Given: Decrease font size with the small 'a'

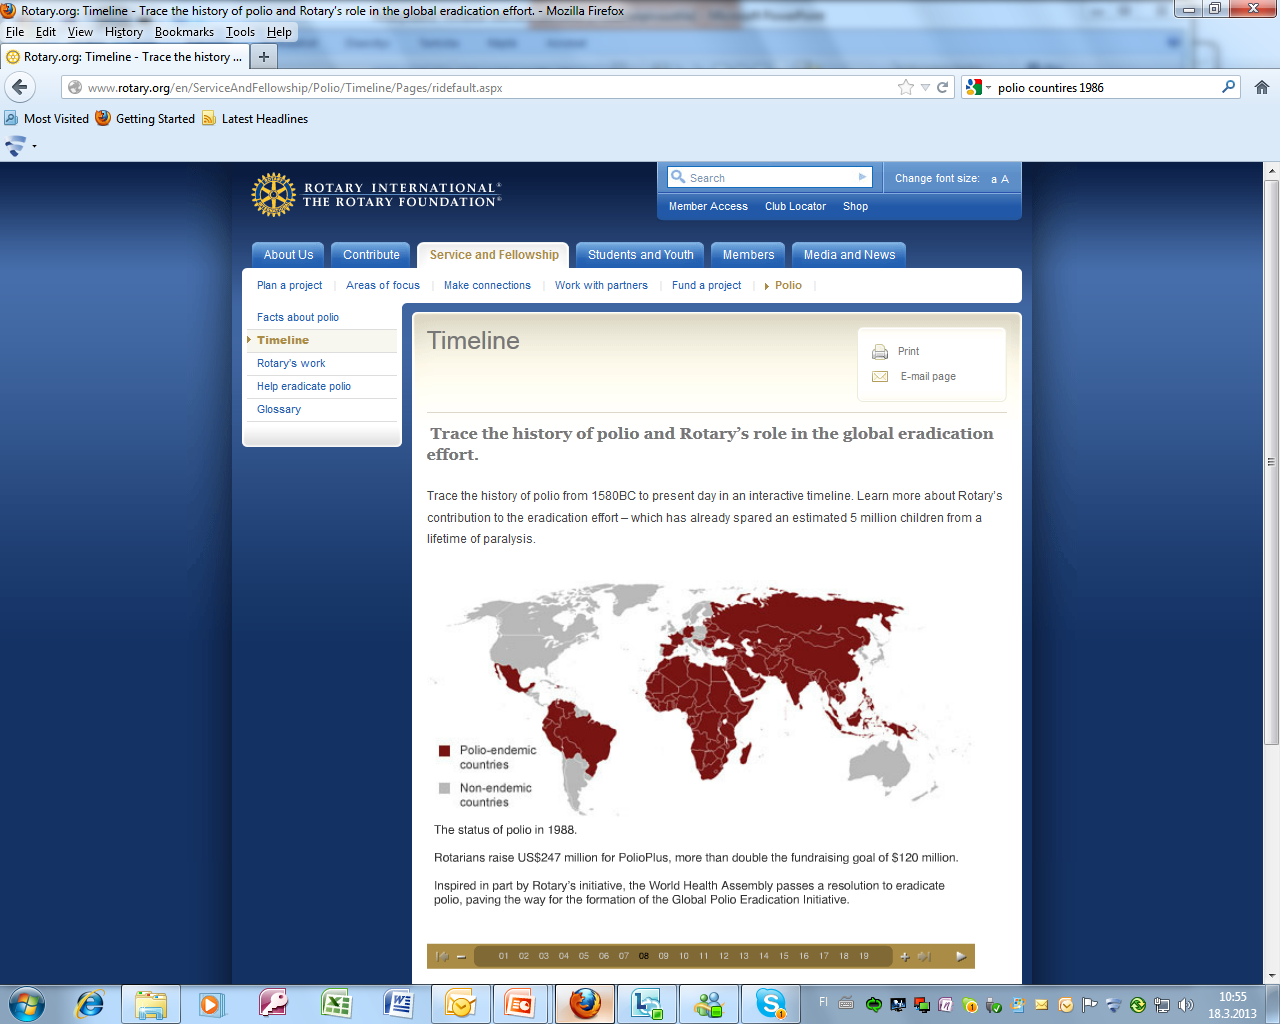Looking at the screenshot, I should [x=994, y=179].
